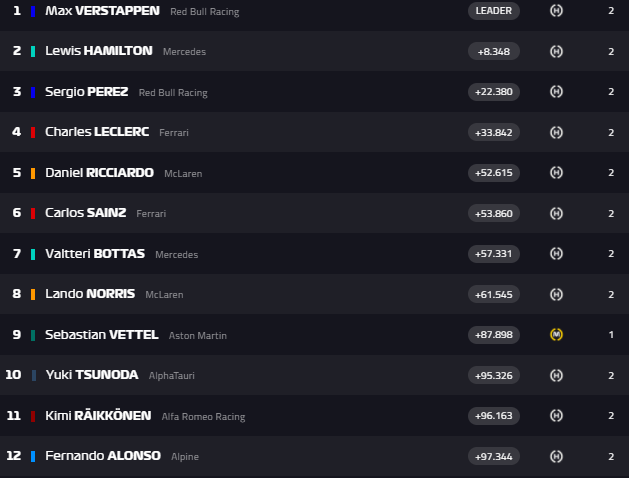
Task: Click Verstappen's hard tyre compound icon
Action: [x=557, y=11]
